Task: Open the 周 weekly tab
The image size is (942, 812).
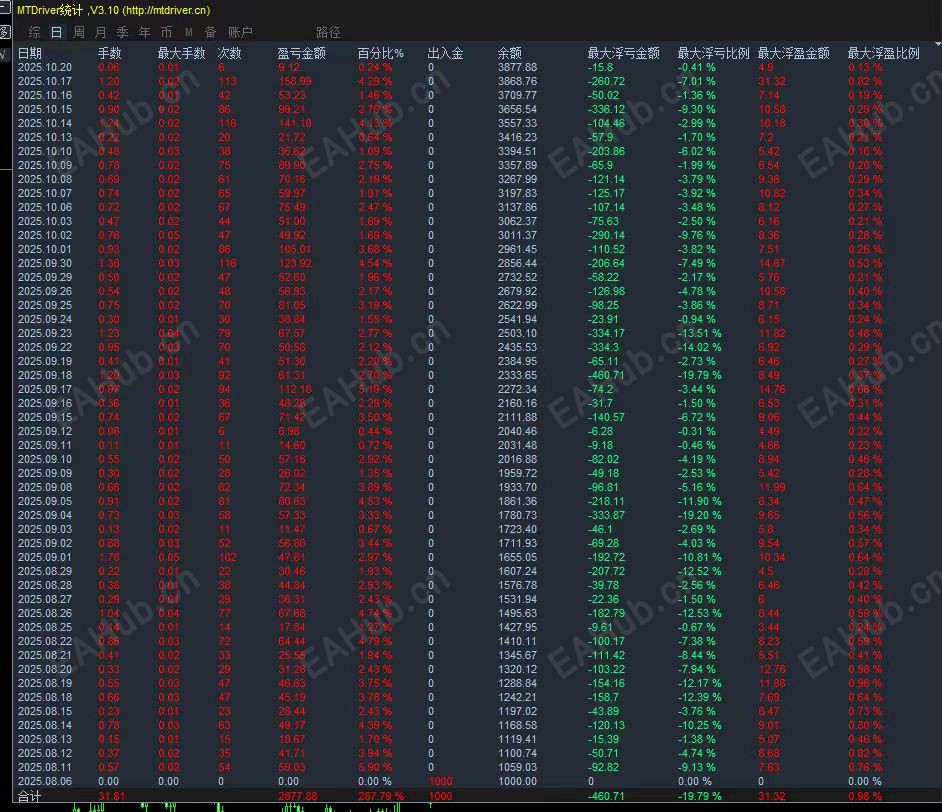Action: tap(79, 32)
